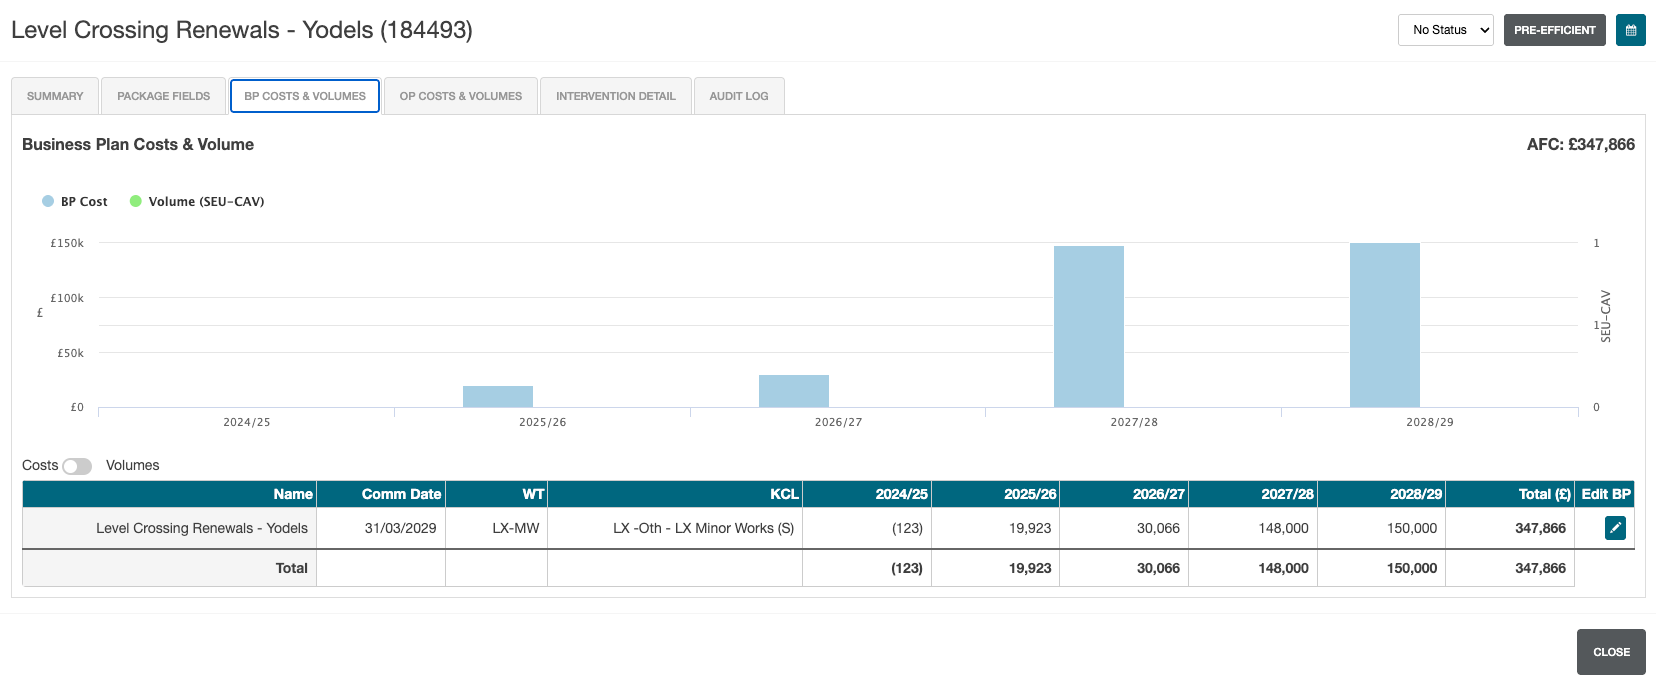
Task: Close the dialog with Close button
Action: click(1611, 652)
